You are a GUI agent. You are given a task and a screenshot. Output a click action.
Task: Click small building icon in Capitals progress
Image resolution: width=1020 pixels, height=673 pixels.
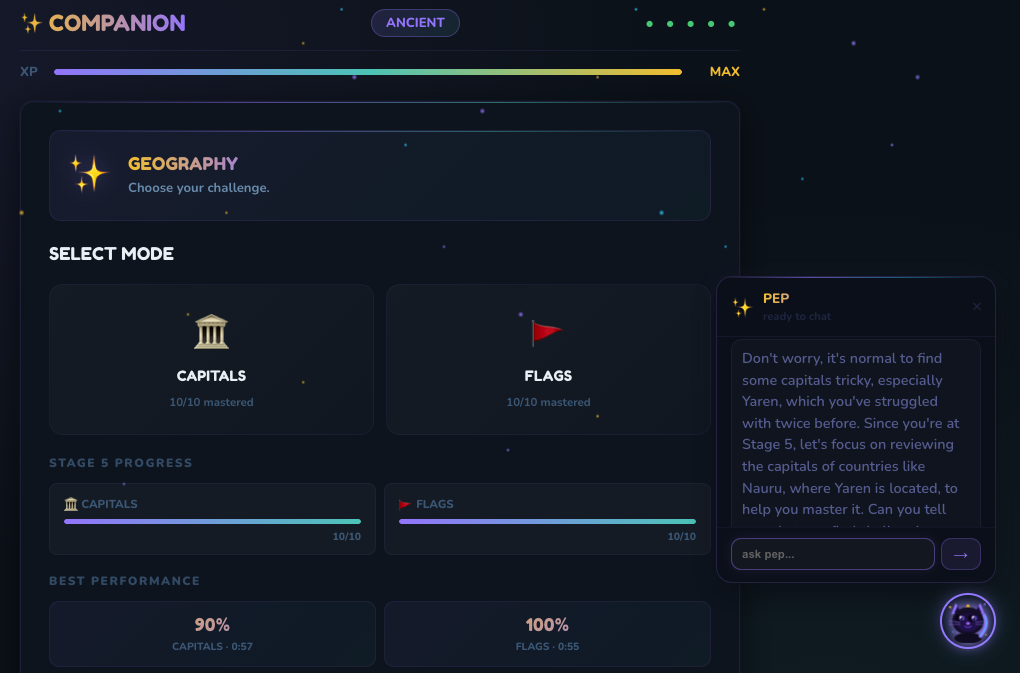tap(71, 504)
